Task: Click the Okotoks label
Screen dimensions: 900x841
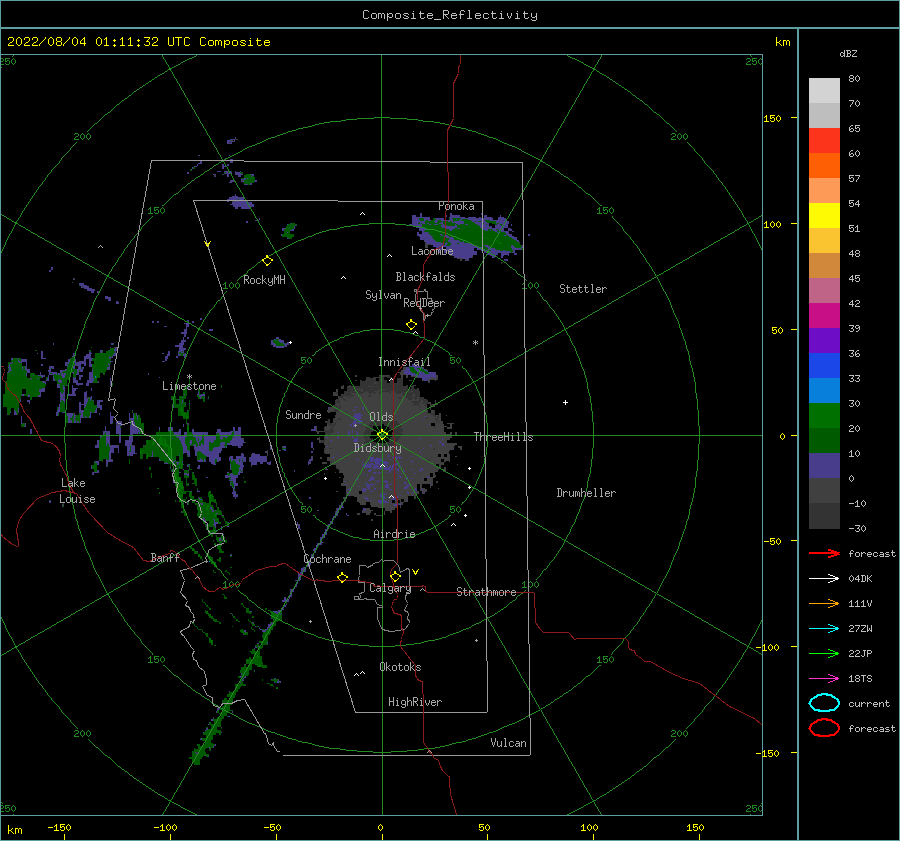Action: (x=400, y=667)
